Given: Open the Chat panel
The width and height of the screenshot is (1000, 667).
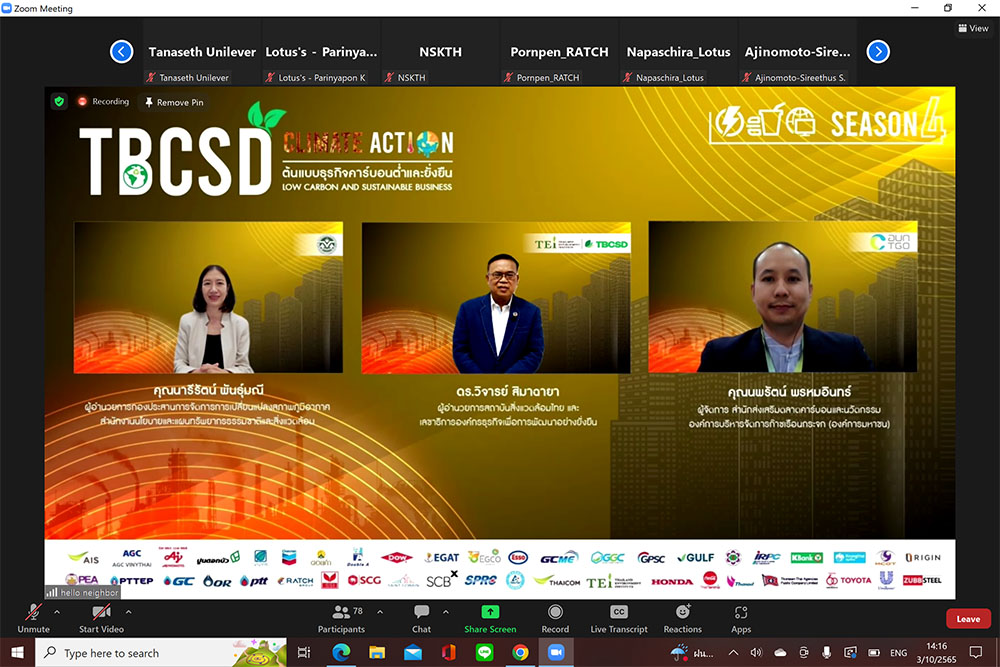Looking at the screenshot, I should coord(422,619).
